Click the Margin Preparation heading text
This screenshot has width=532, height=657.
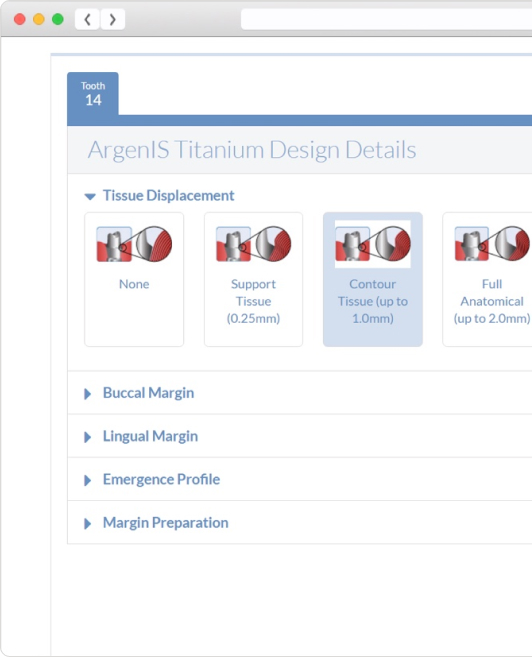point(165,523)
